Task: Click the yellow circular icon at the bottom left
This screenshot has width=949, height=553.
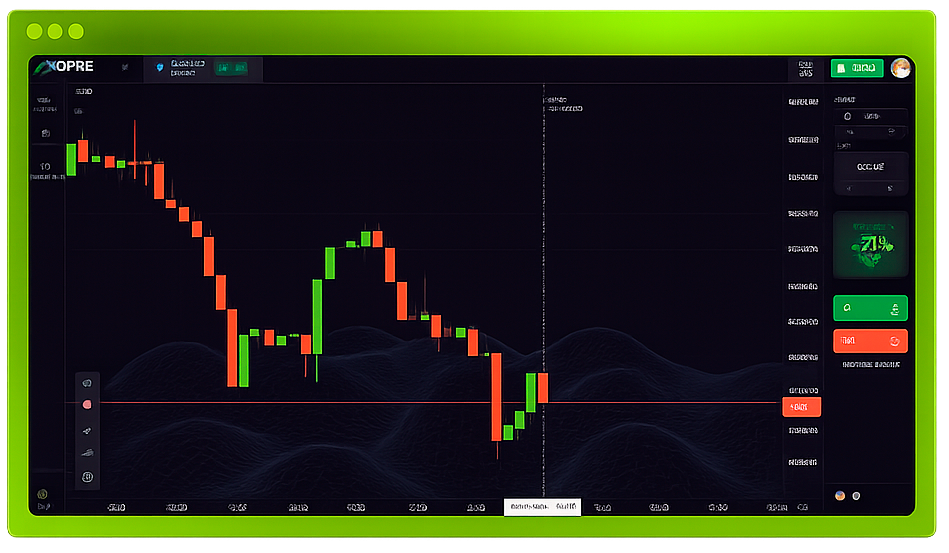Action: tap(42, 494)
